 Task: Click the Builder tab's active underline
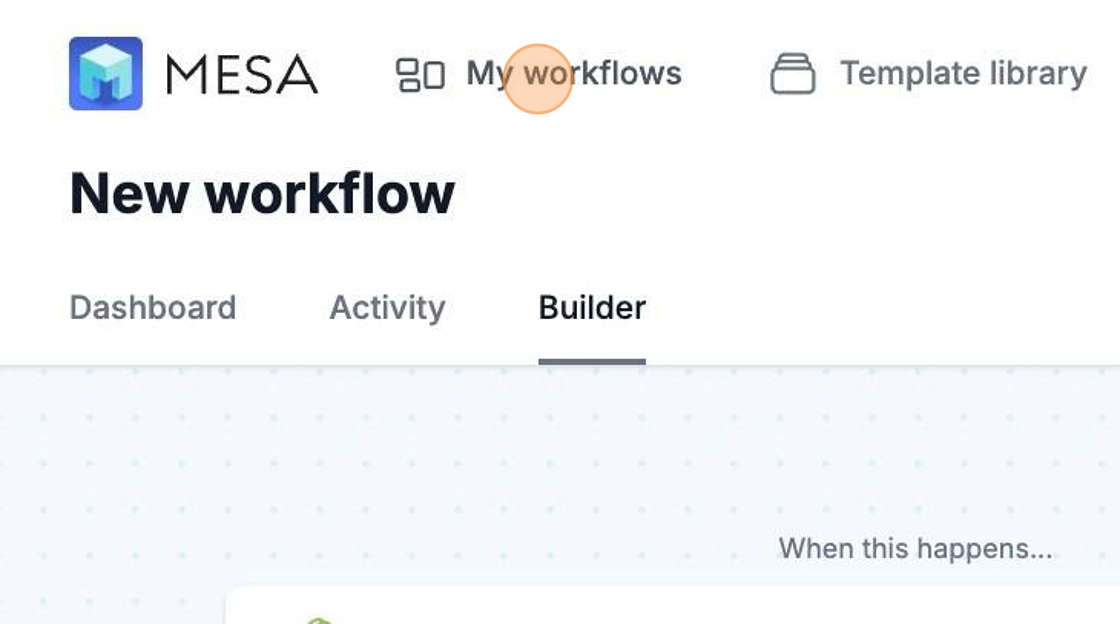[592, 361]
